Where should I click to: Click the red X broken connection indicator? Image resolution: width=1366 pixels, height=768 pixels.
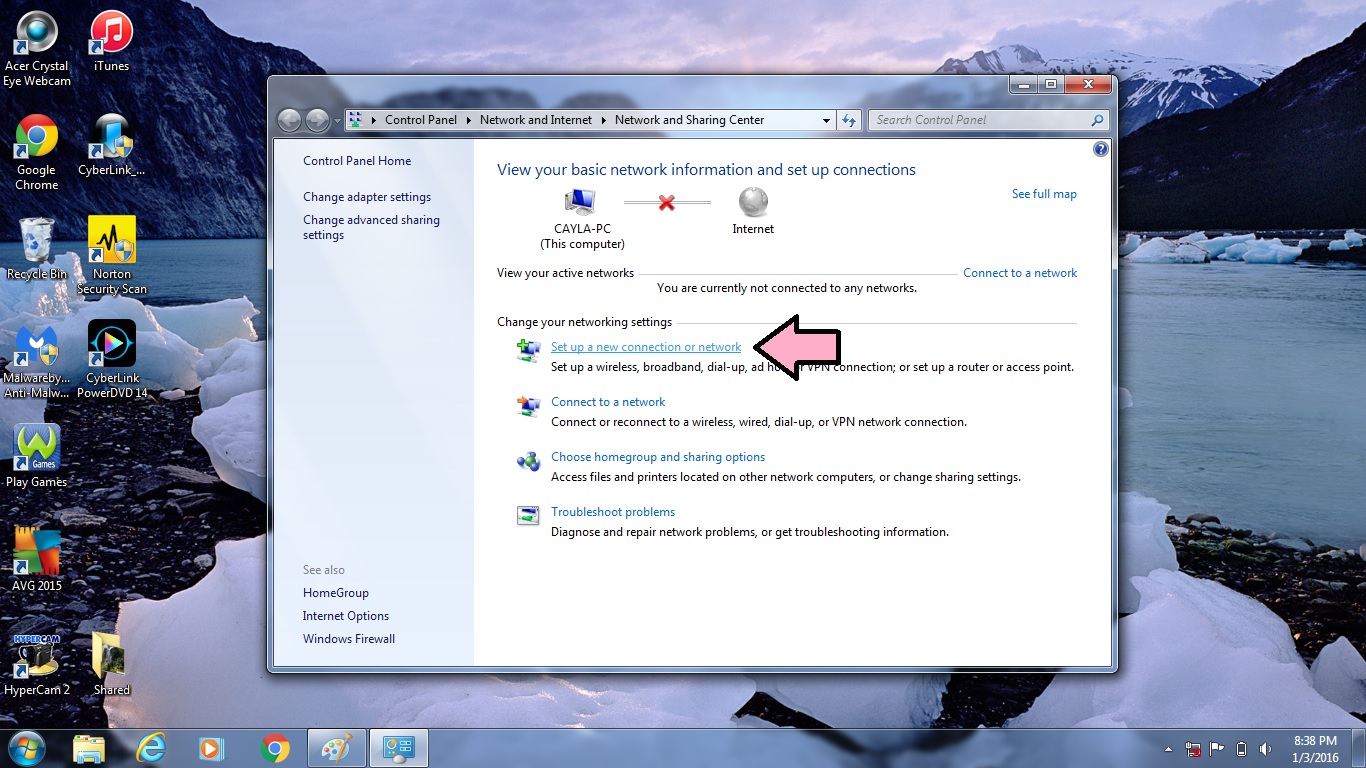pos(667,203)
